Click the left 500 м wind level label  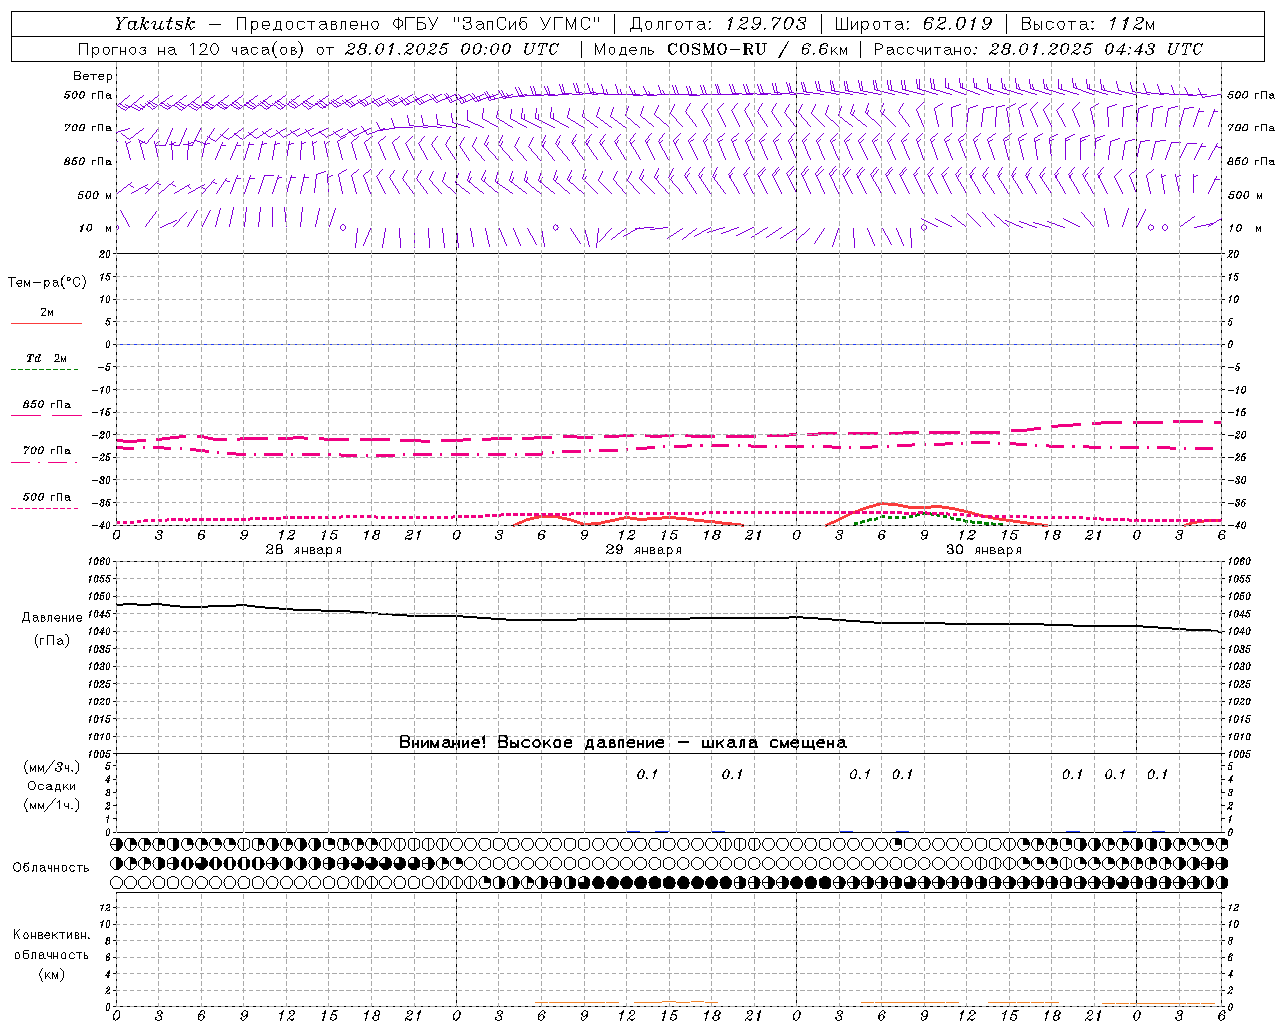coord(96,195)
